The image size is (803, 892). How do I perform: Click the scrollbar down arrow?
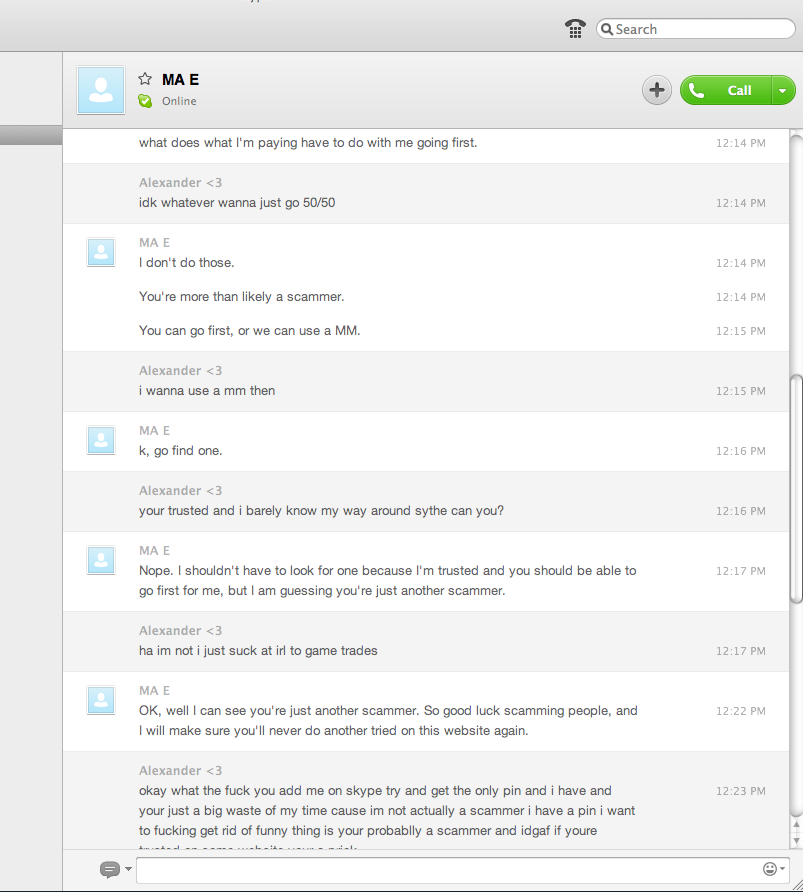click(x=796, y=840)
